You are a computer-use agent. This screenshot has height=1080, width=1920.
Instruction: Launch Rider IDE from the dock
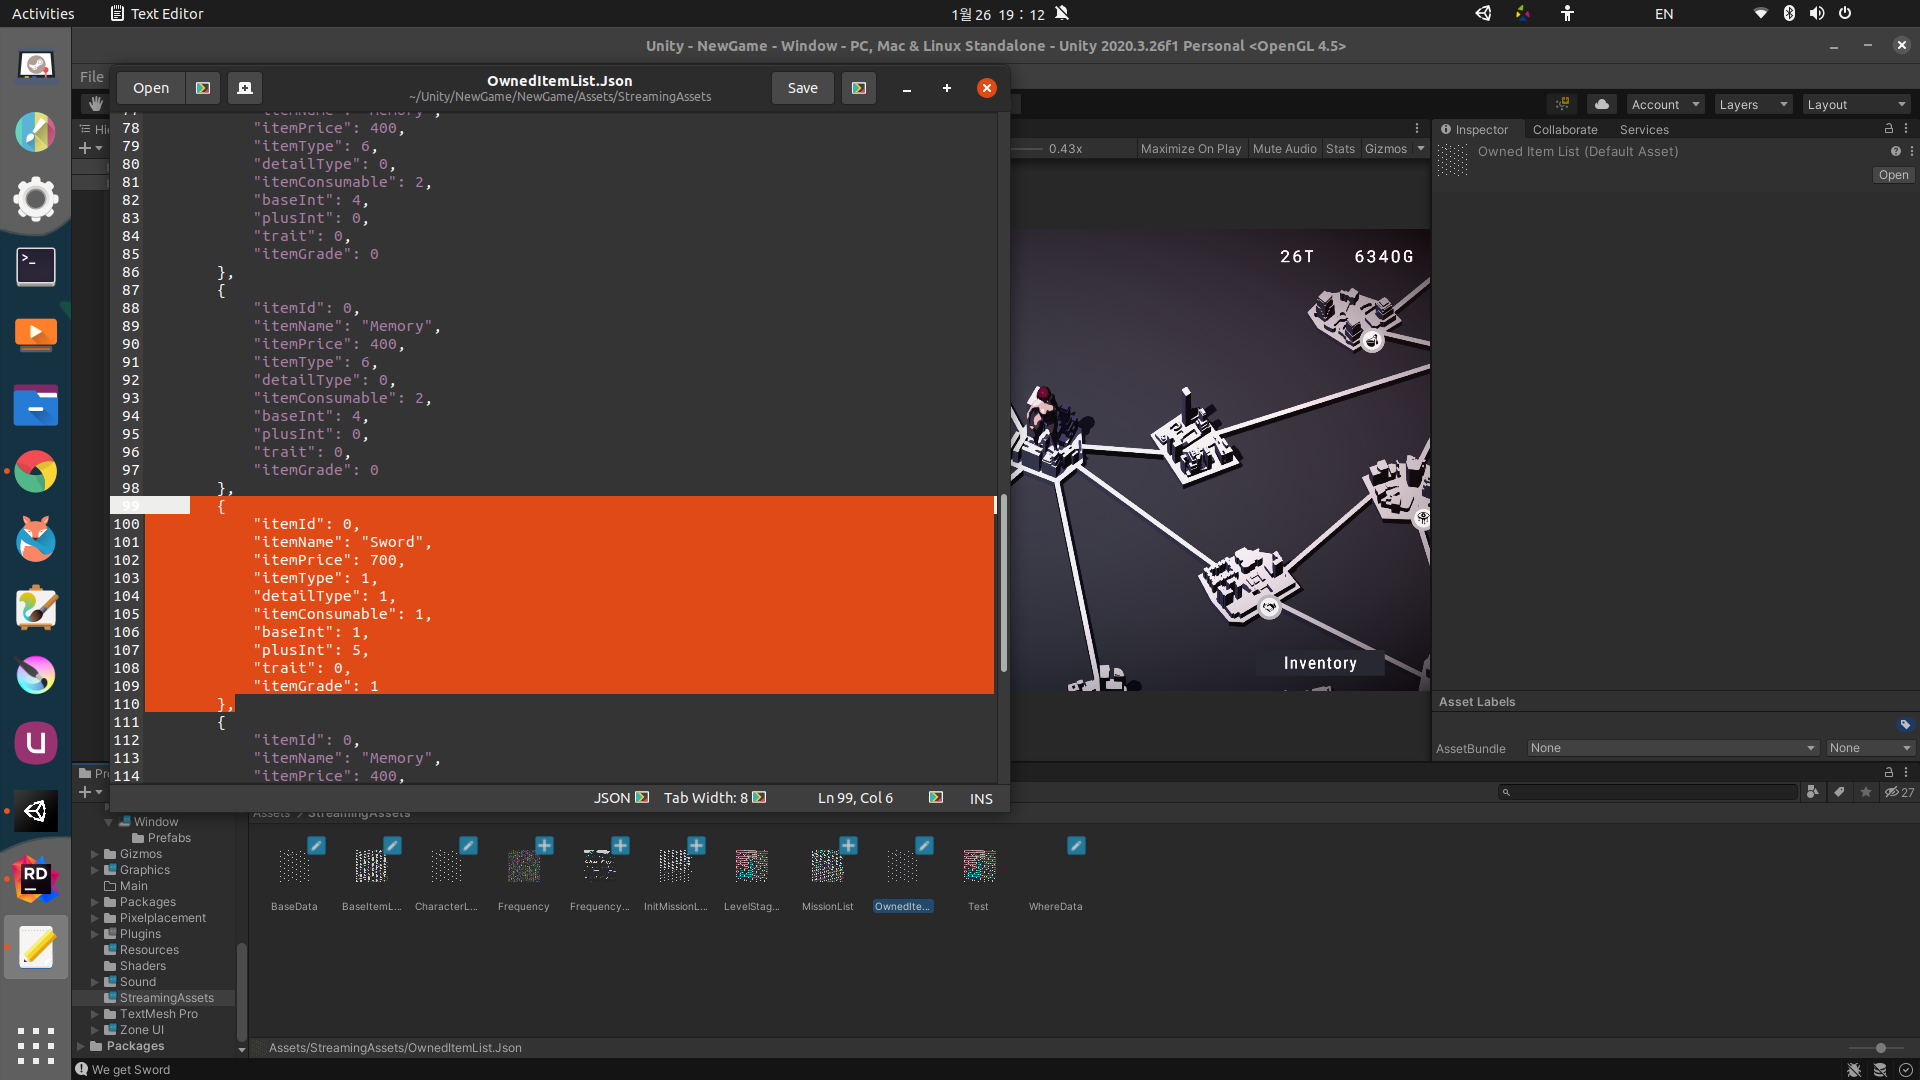(36, 878)
